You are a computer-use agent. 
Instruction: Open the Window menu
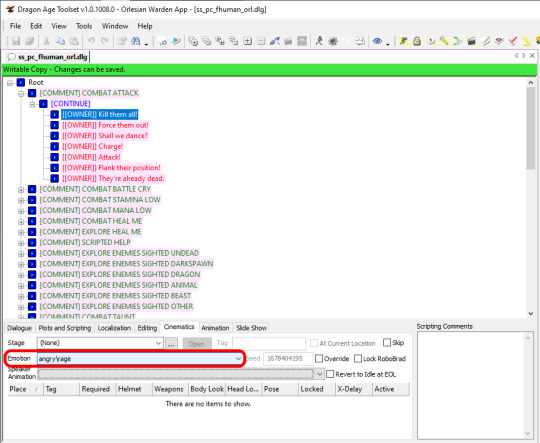[115, 26]
